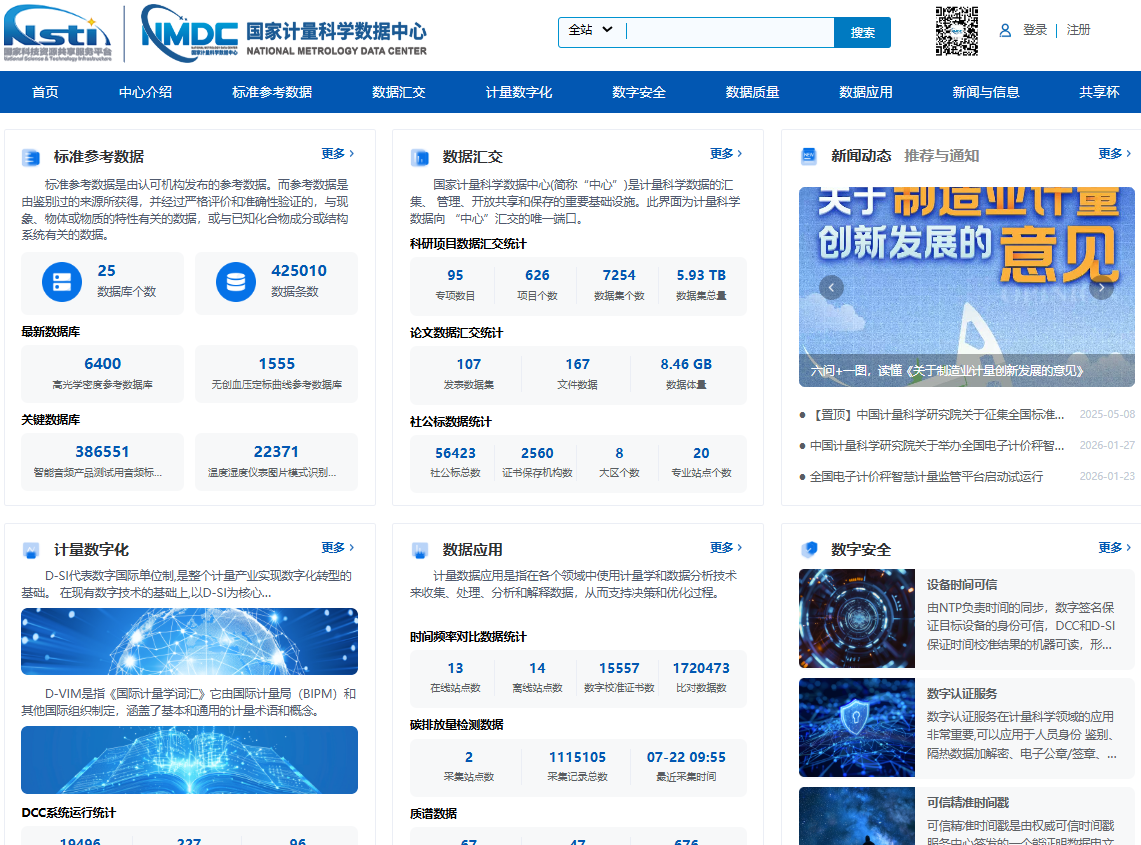Show the next news carousel slide
1141x845 pixels.
click(1101, 287)
